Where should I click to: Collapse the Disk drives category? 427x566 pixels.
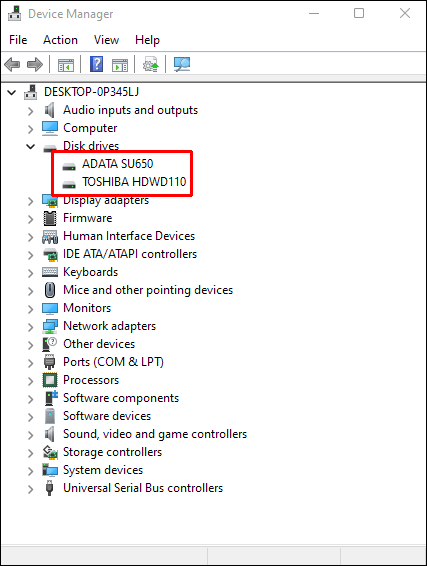31,147
